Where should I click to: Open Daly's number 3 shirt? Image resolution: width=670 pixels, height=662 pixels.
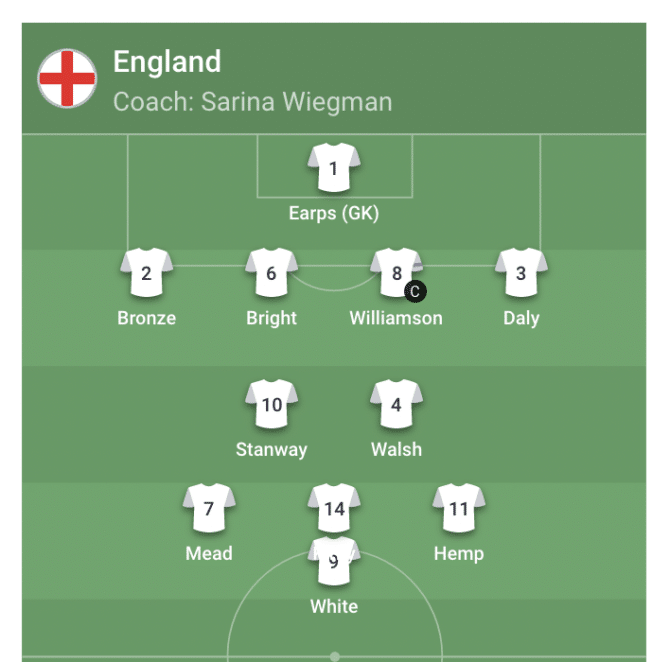point(521,272)
